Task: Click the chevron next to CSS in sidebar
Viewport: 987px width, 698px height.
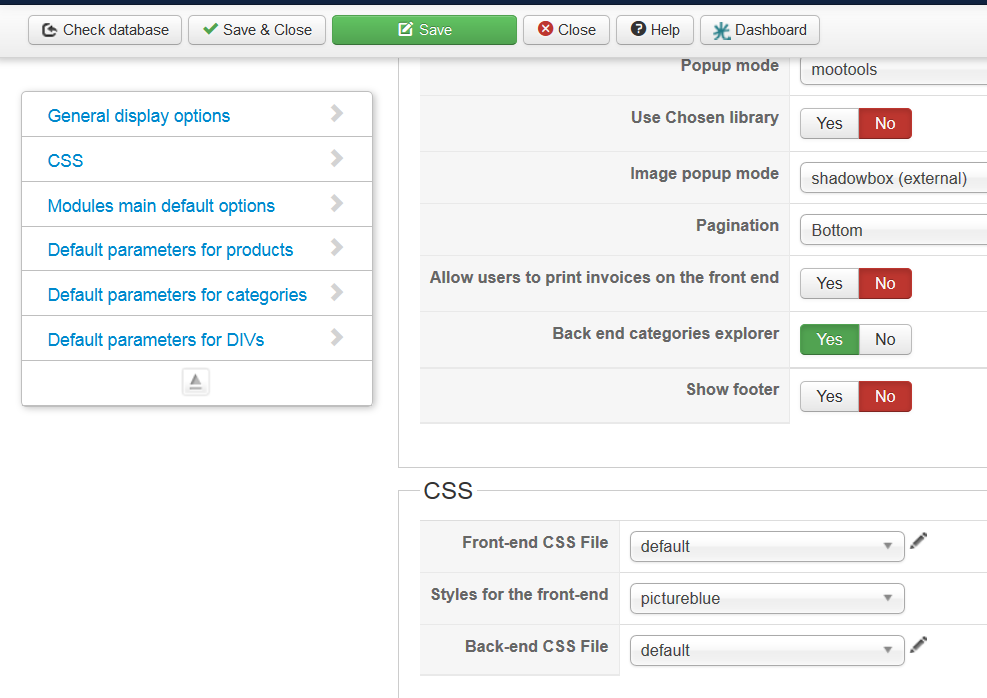Action: [x=337, y=159]
